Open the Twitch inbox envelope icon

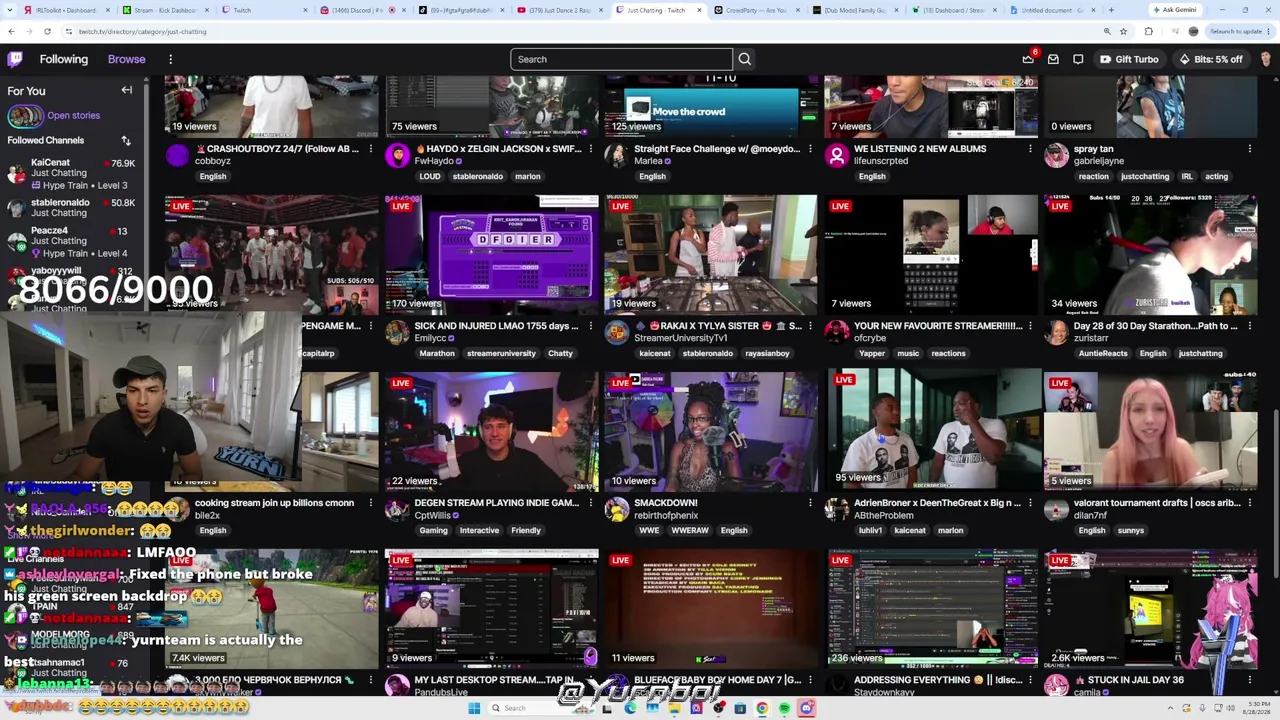[1053, 59]
